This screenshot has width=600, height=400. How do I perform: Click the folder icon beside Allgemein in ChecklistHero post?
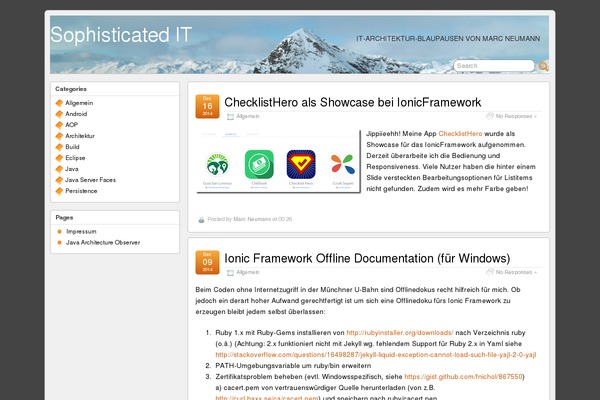(230, 117)
